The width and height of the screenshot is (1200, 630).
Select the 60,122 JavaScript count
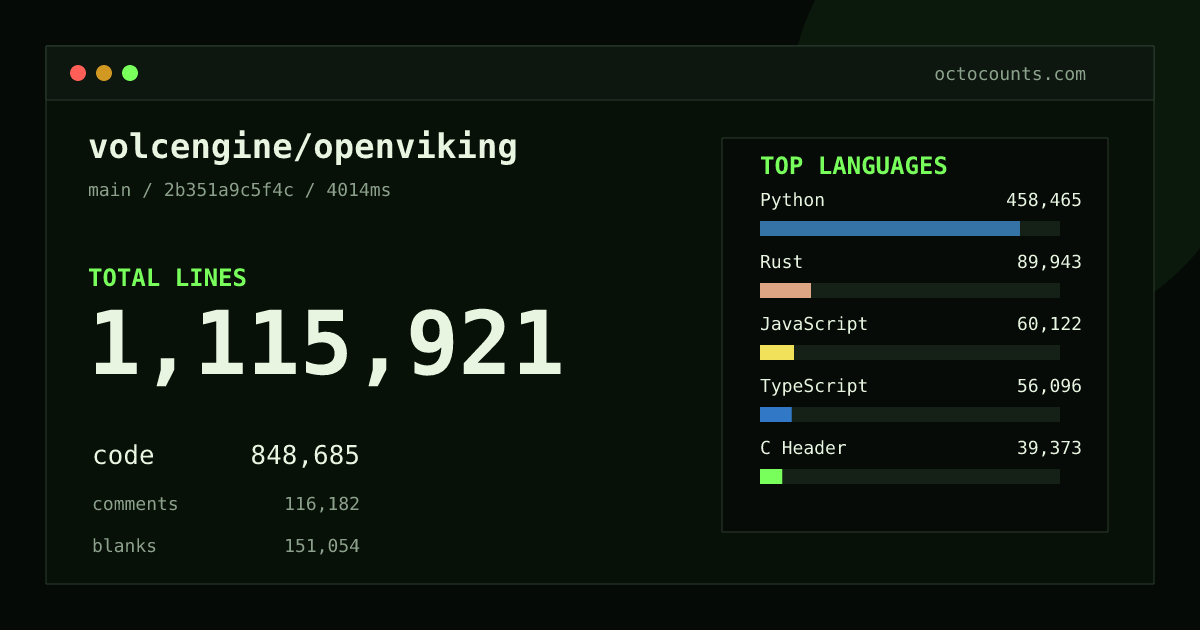click(1049, 324)
